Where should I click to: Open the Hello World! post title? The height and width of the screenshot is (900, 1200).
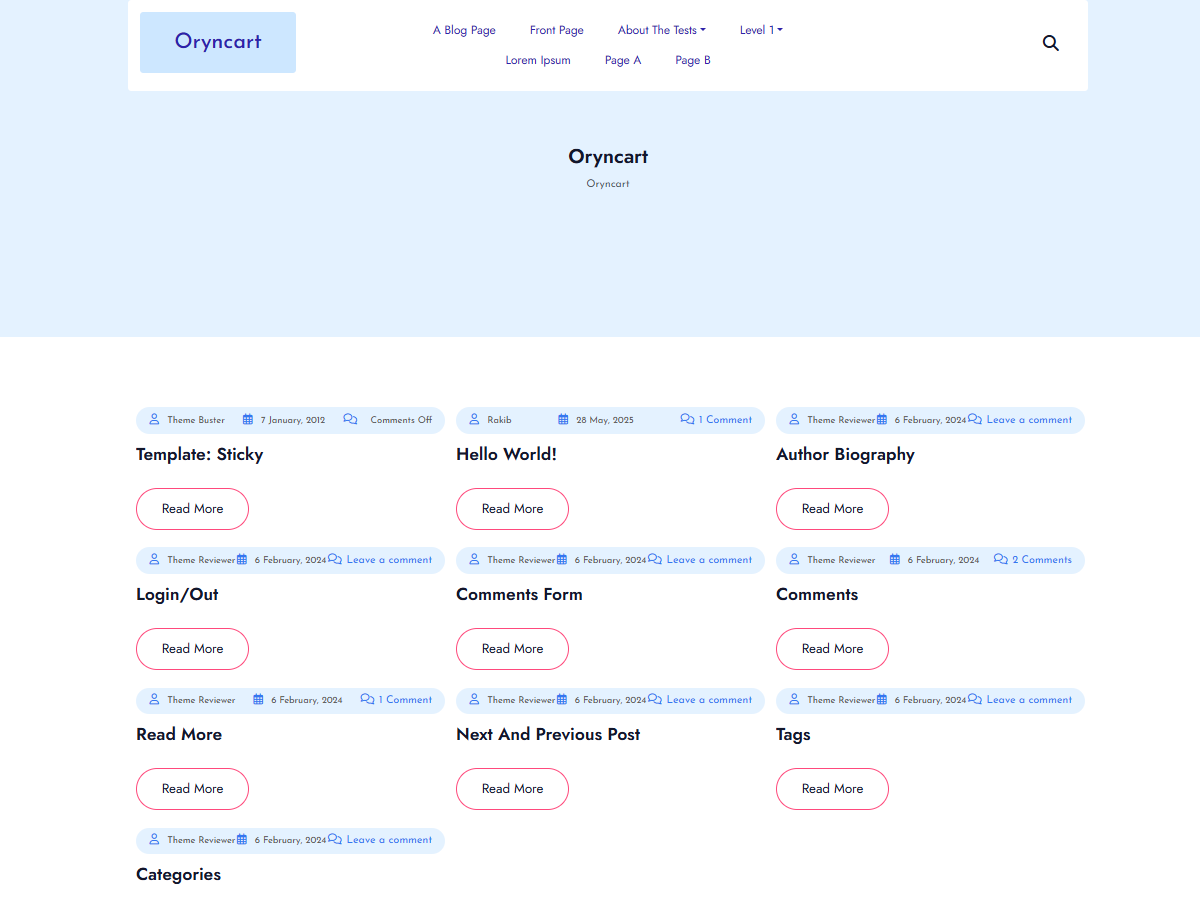coord(506,454)
